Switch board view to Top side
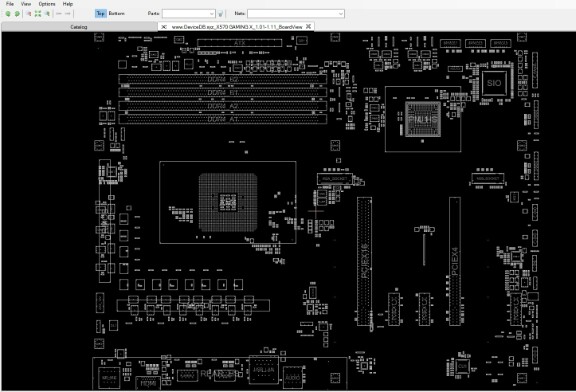The image size is (576, 392). [x=101, y=14]
